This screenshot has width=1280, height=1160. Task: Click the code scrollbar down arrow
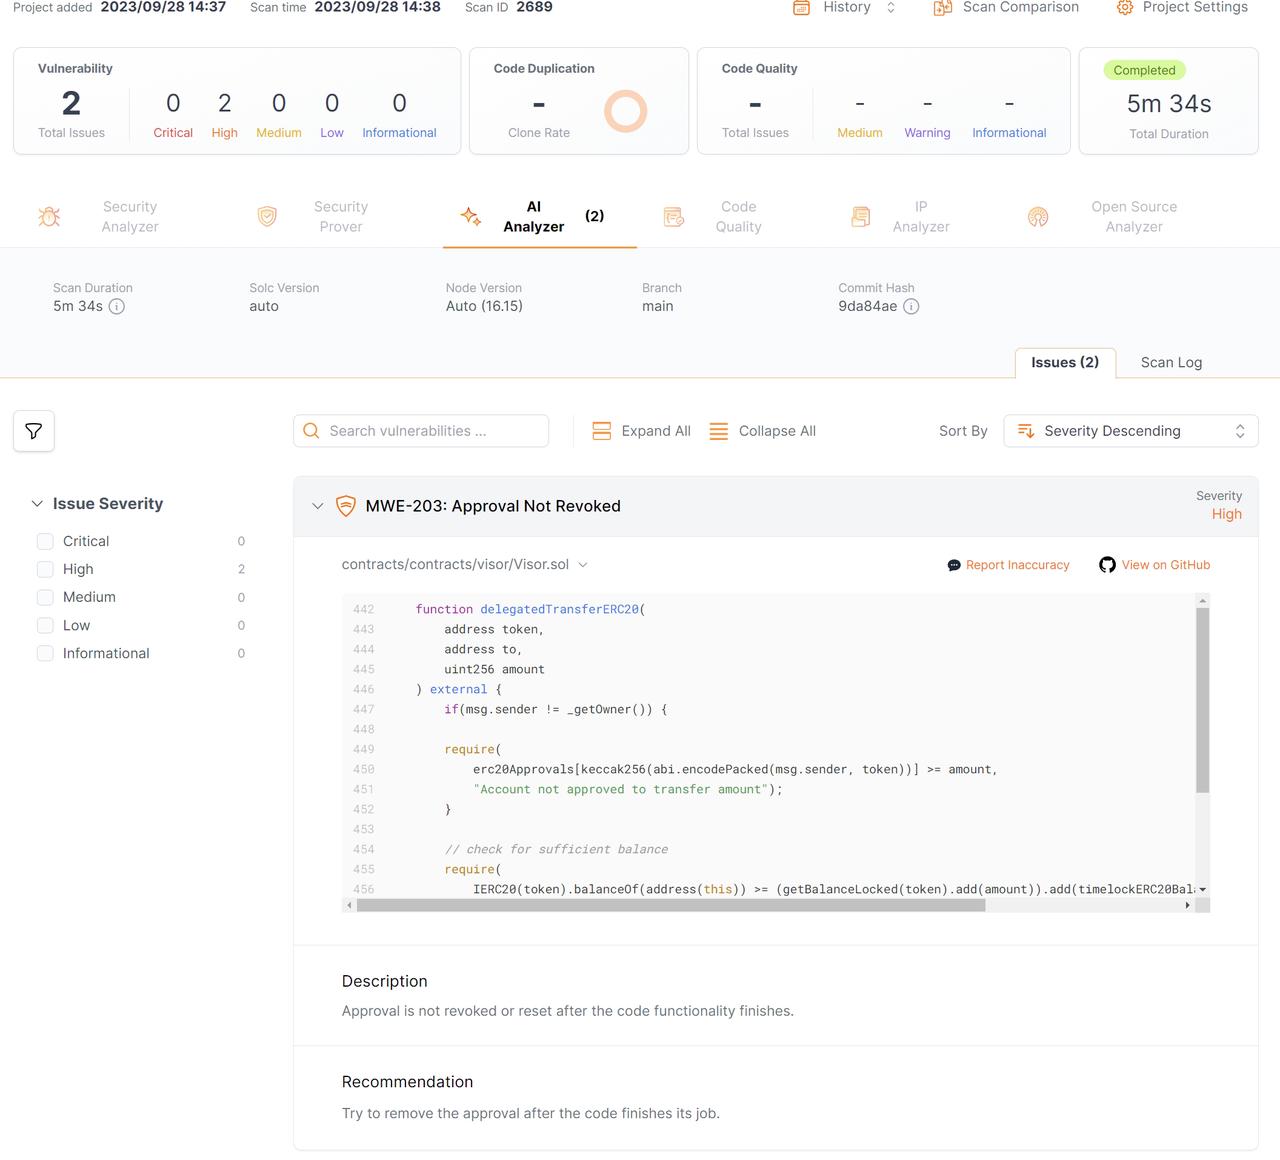pyautogui.click(x=1202, y=889)
